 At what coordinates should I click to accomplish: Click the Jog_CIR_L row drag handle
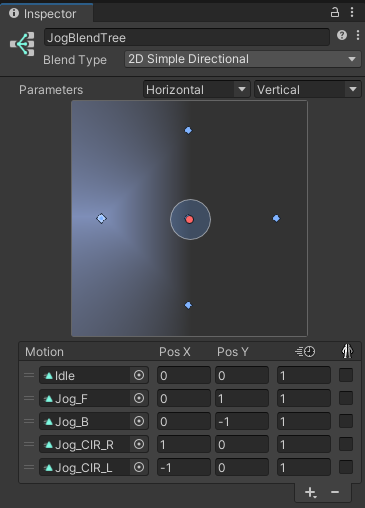pos(29,467)
